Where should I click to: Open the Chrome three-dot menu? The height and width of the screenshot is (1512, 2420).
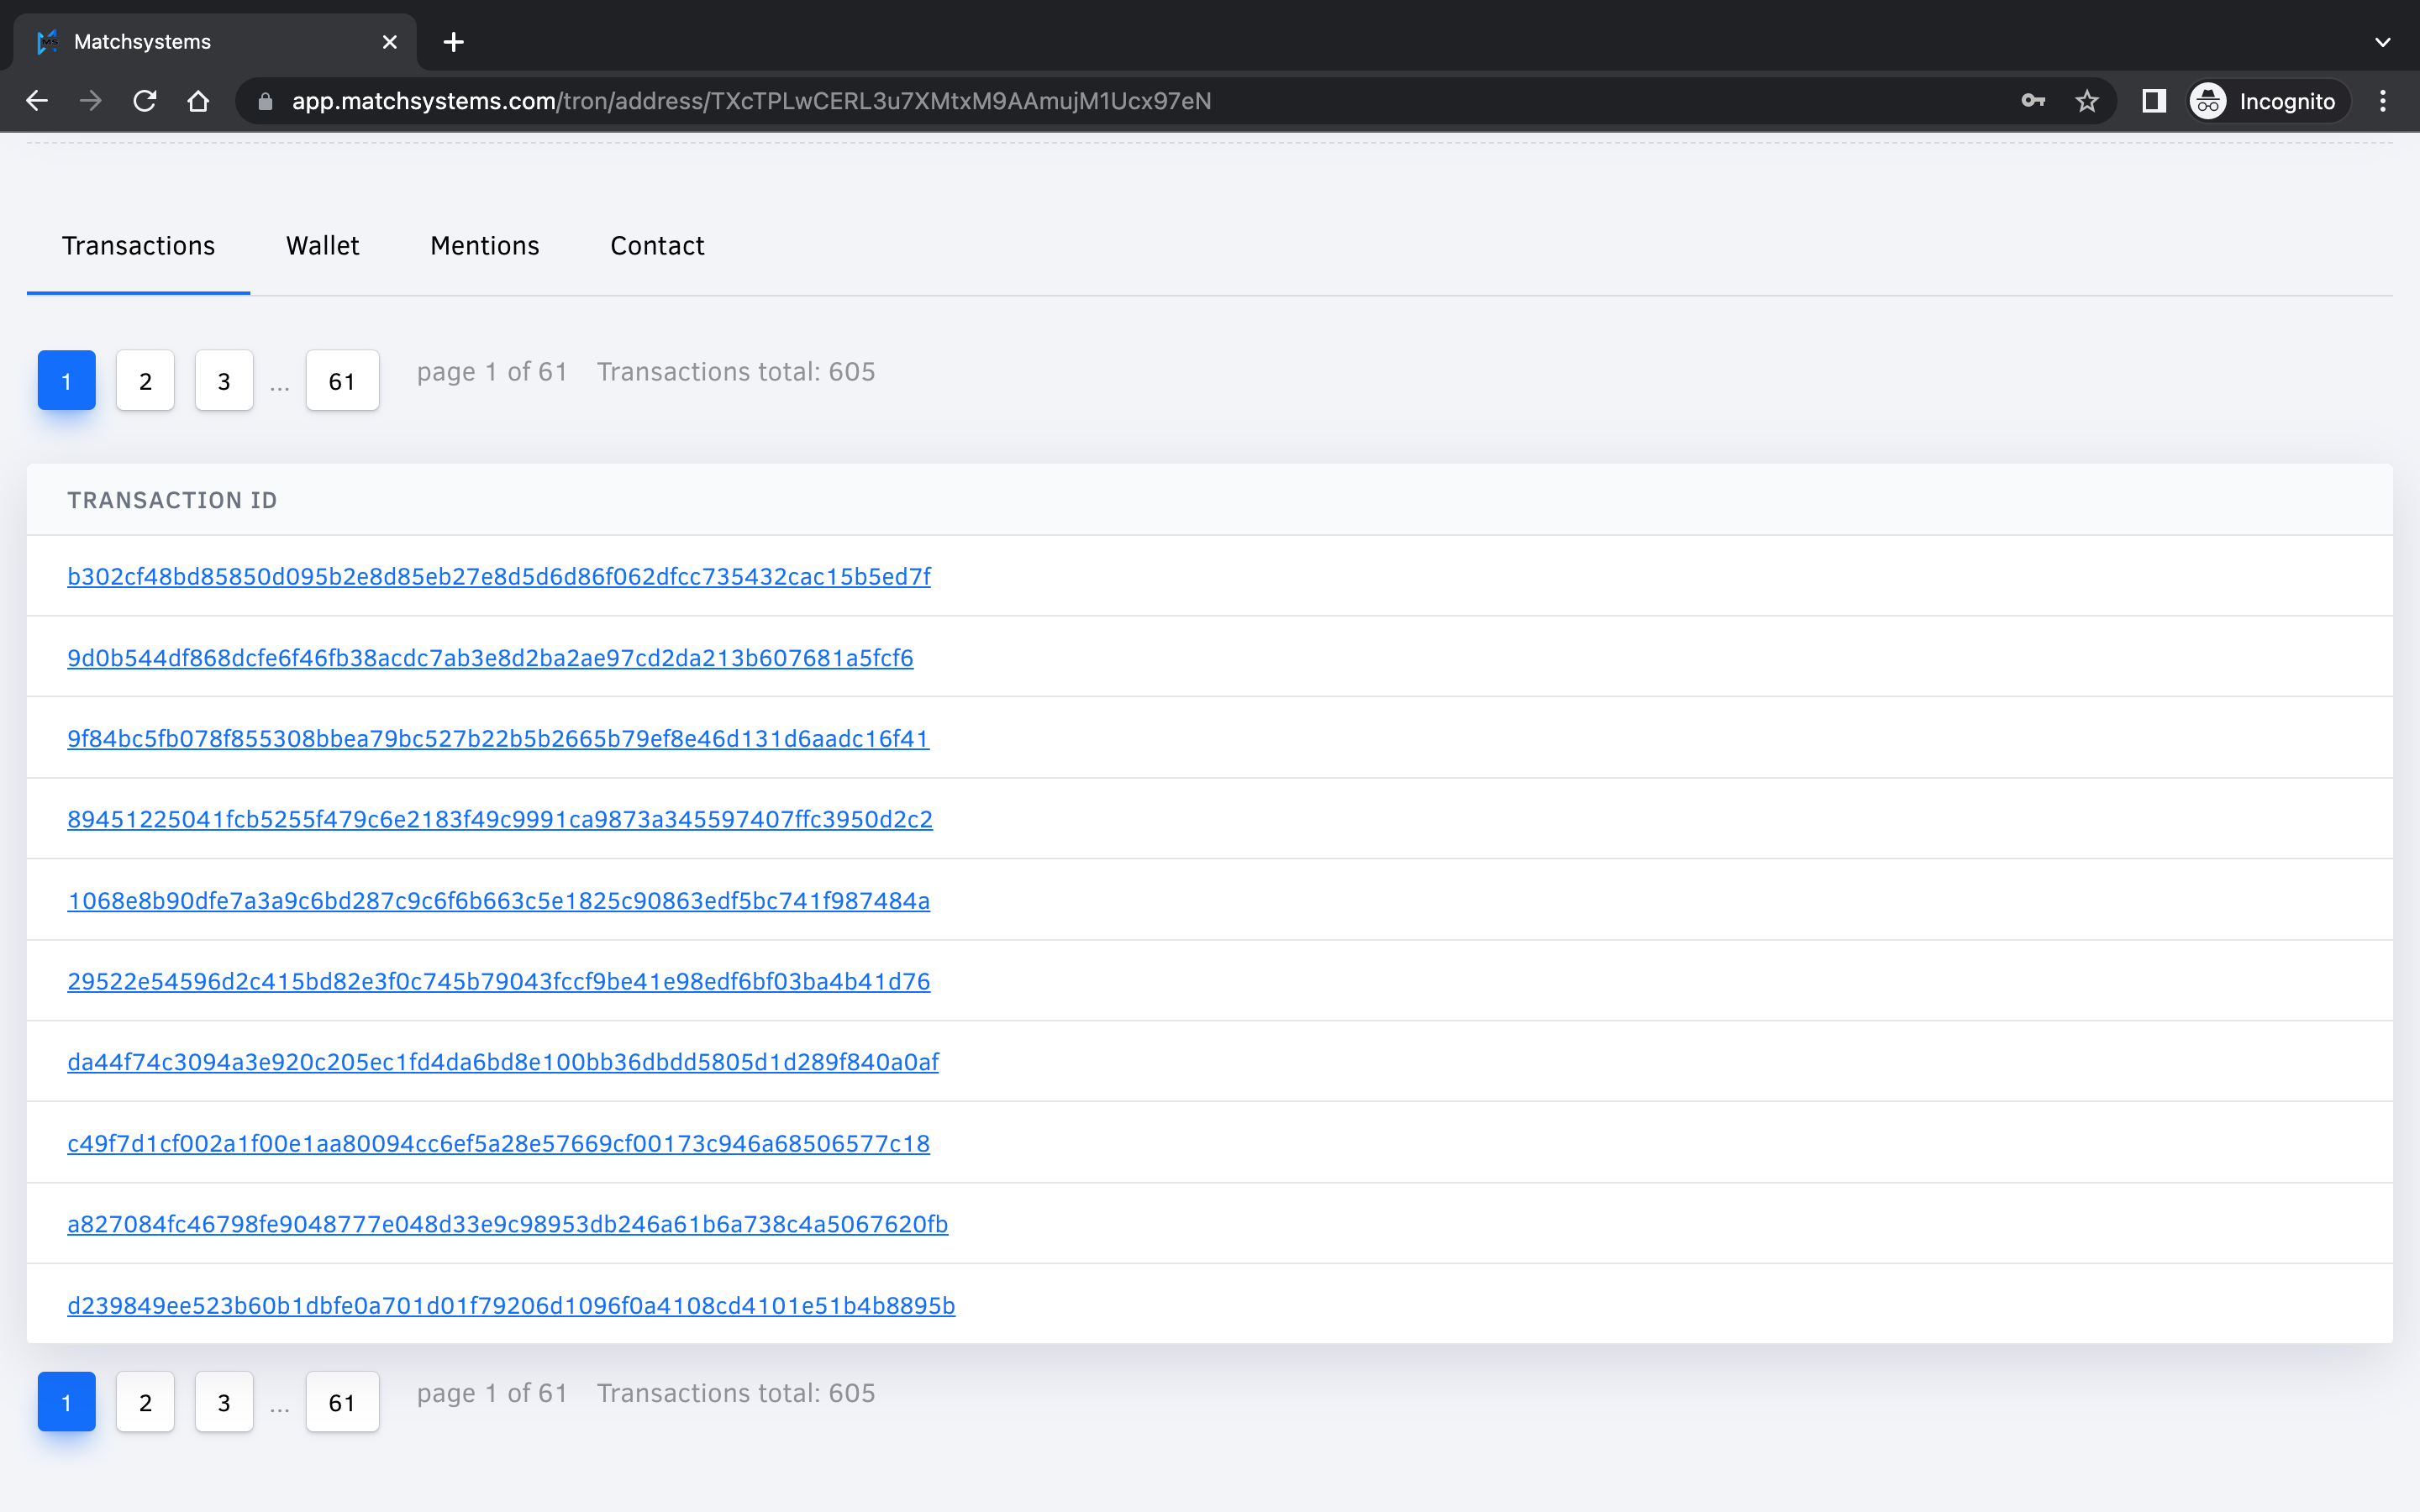pos(2382,101)
